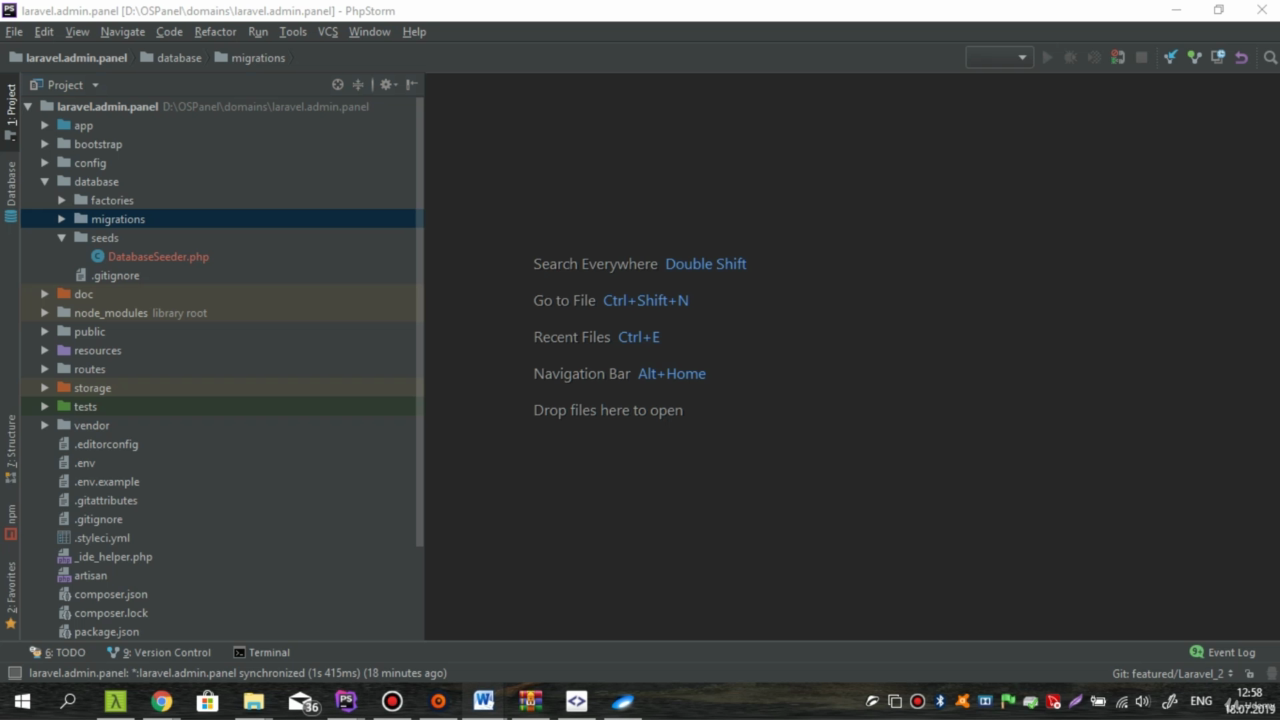This screenshot has height=720, width=1280.
Task: Click the lock icon in status bar
Action: (1250, 674)
